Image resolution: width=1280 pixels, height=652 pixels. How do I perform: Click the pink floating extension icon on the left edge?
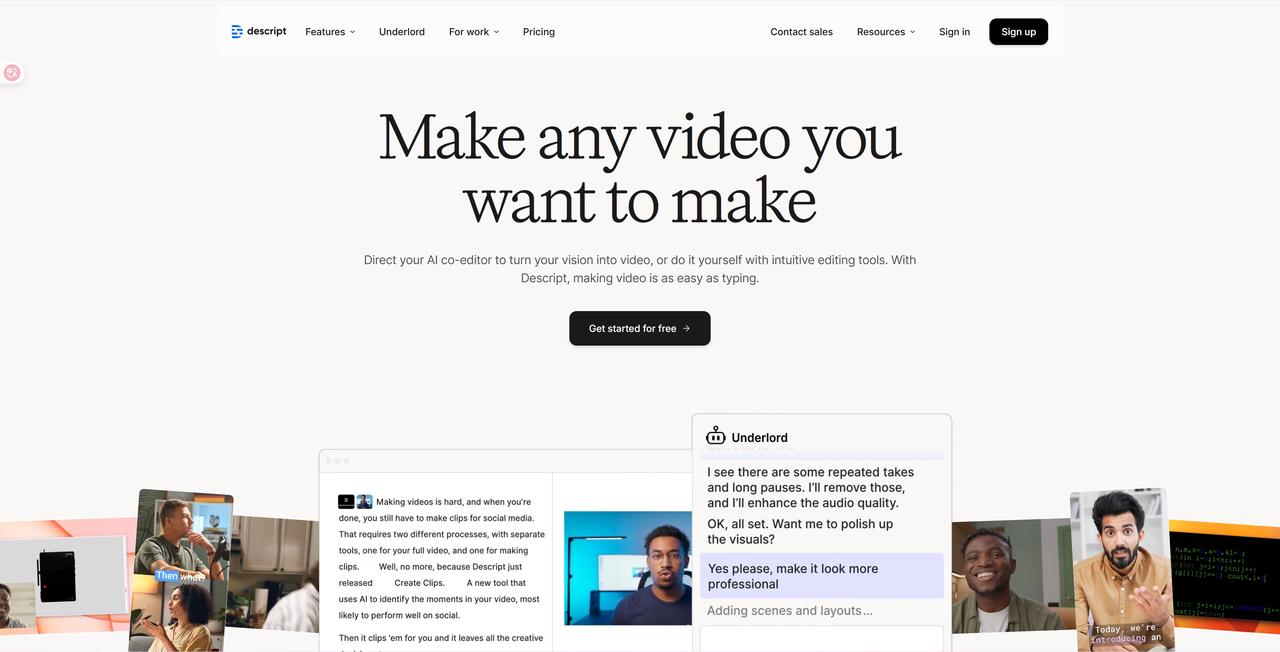click(12, 72)
